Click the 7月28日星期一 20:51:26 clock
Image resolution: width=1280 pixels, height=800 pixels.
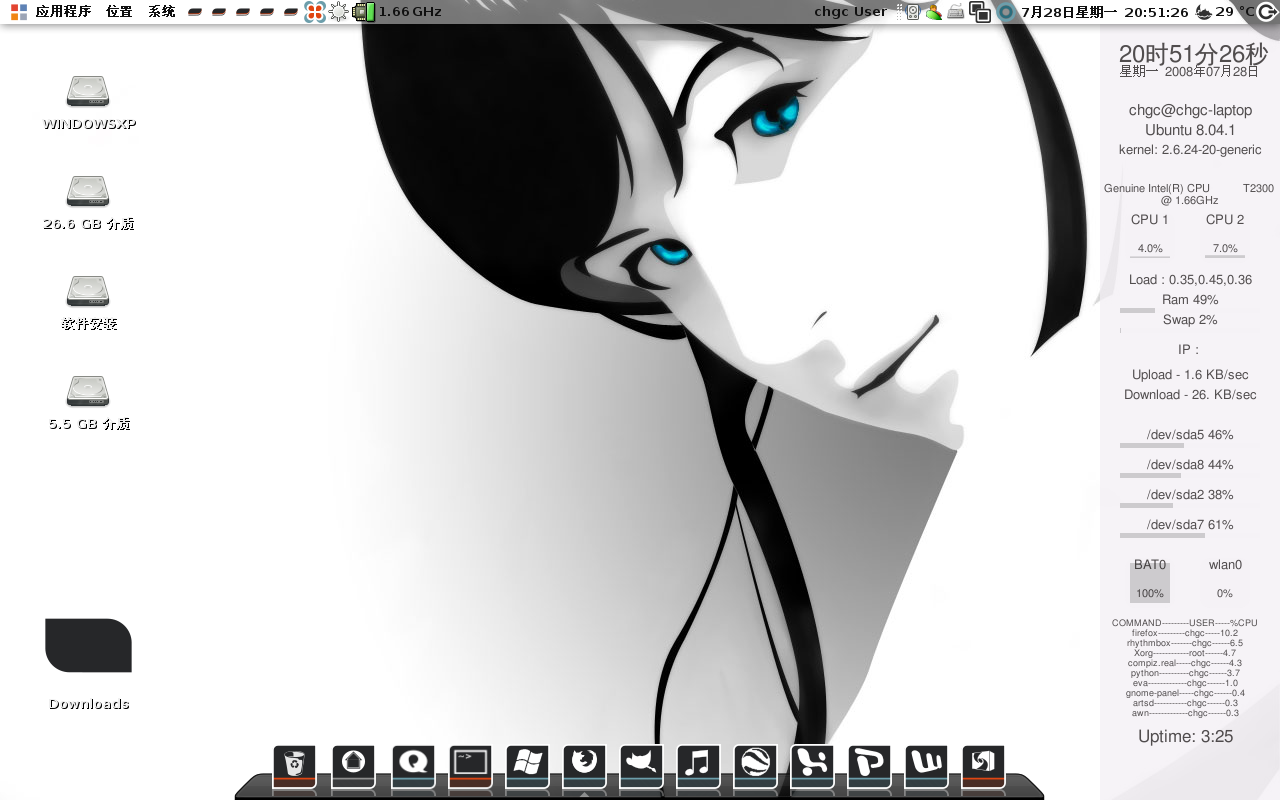coord(1105,12)
